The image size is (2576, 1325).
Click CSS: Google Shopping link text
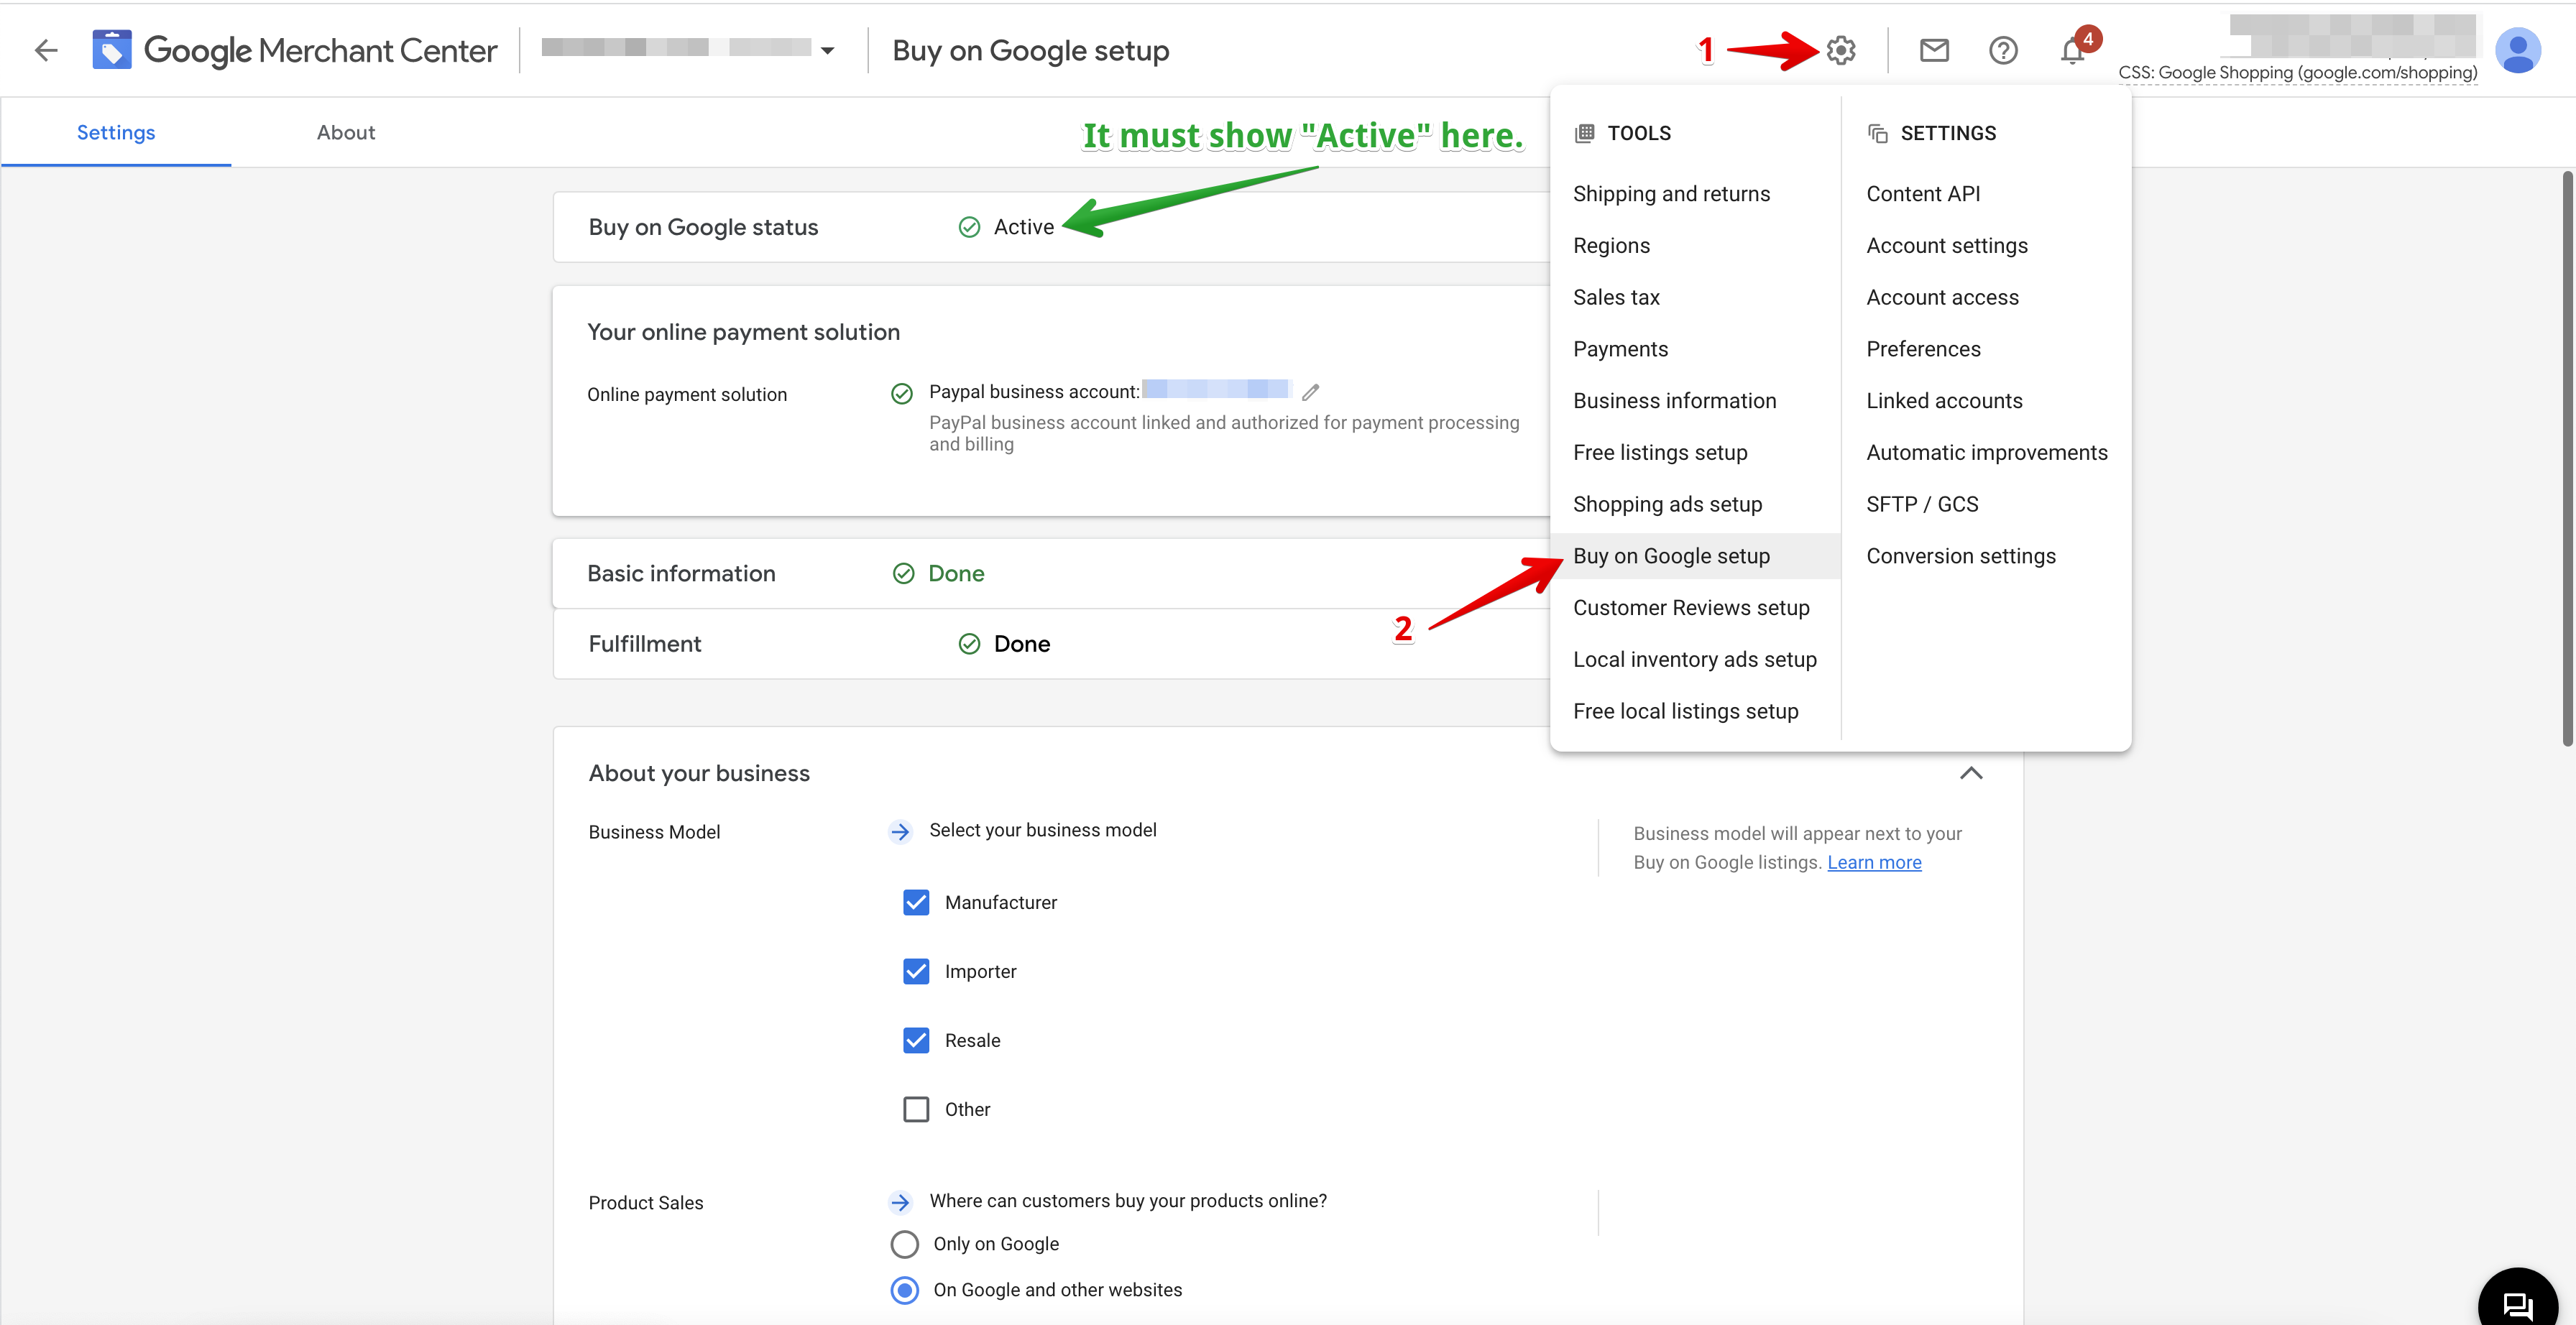point(2297,72)
